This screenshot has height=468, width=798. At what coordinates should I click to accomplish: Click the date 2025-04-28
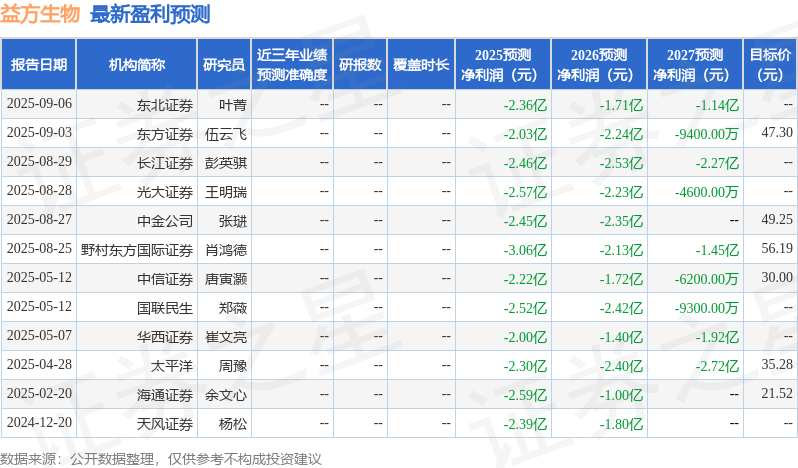pyautogui.click(x=39, y=365)
